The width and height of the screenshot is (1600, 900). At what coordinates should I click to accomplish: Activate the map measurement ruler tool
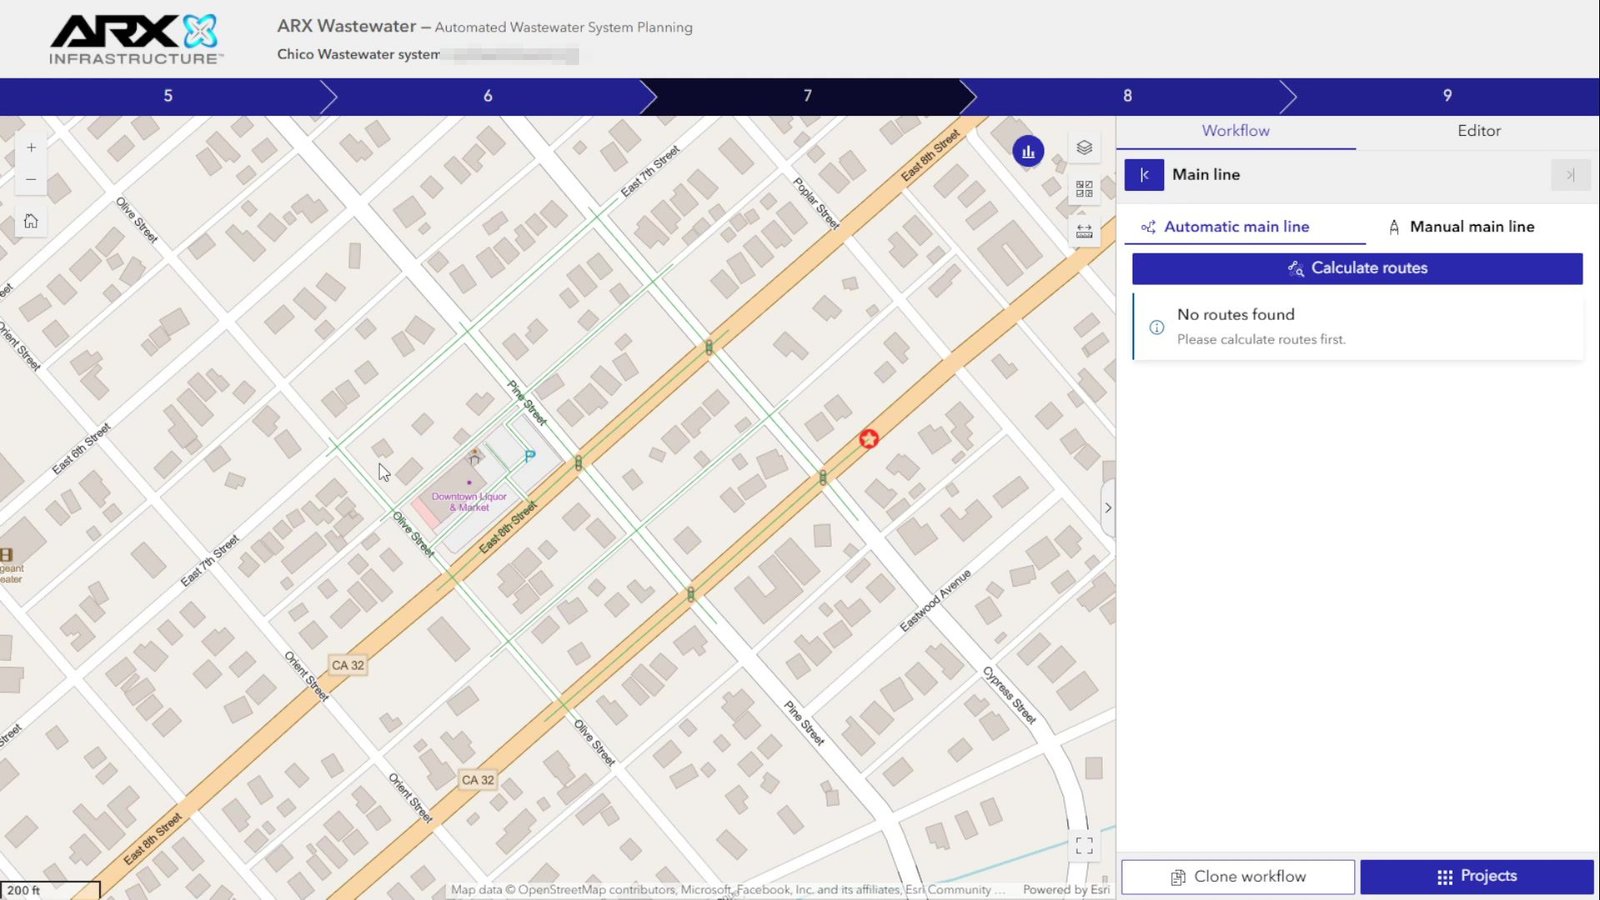coord(1084,231)
